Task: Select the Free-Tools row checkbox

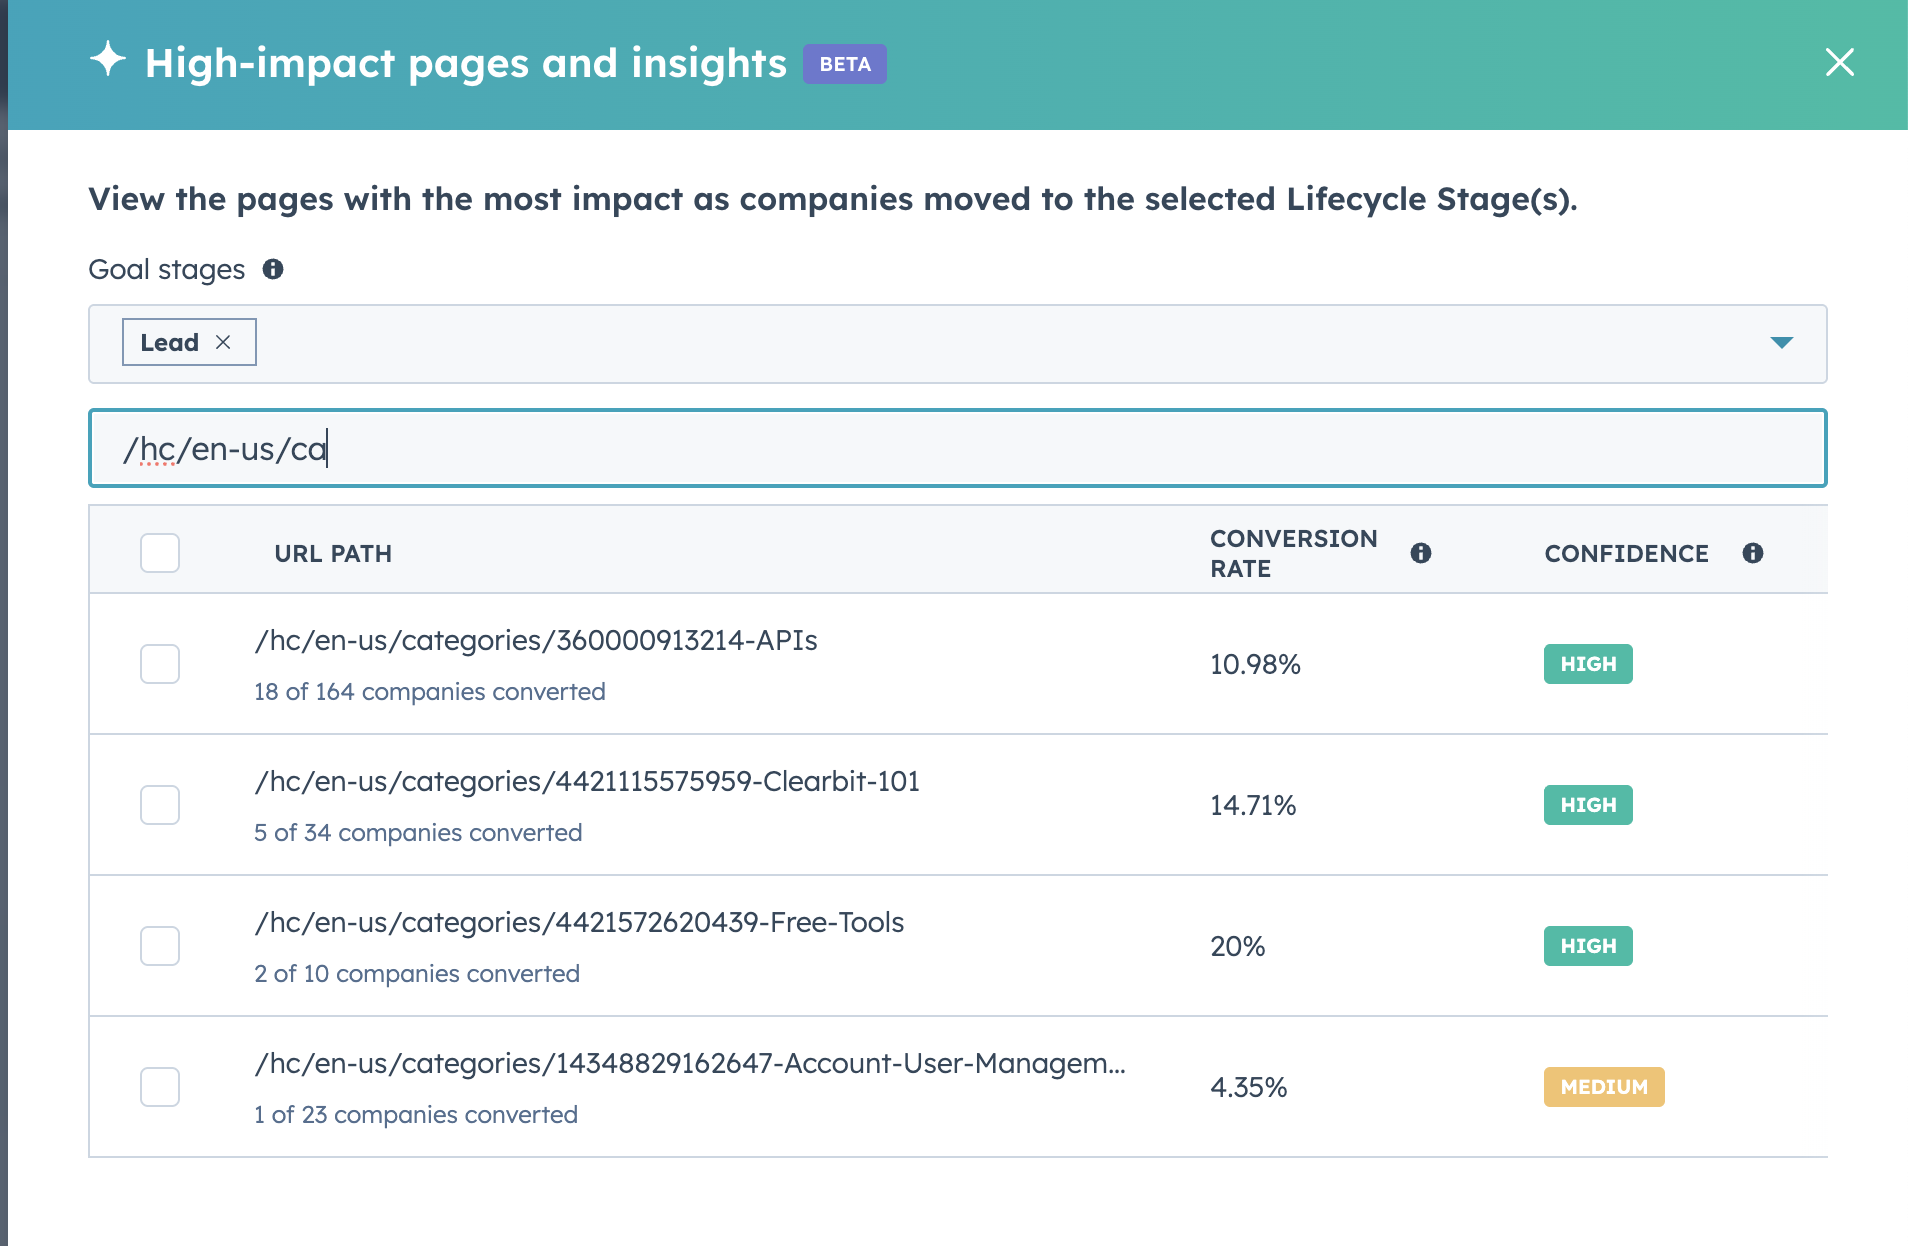Action: click(x=160, y=946)
